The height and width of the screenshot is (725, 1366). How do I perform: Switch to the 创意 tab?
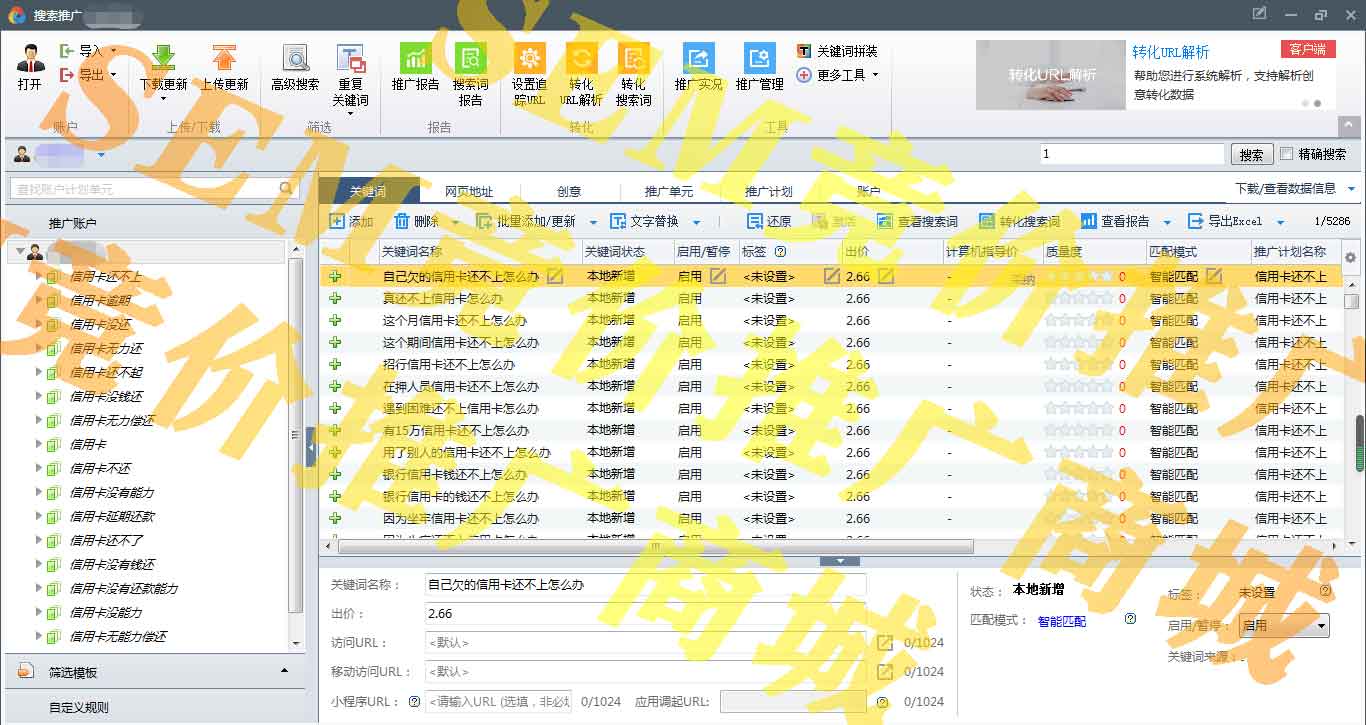point(569,192)
